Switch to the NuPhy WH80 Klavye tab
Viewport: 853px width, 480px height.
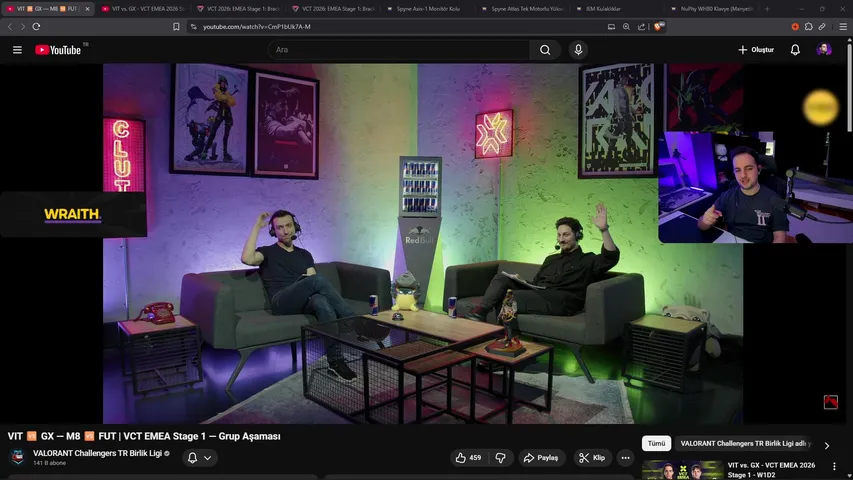click(712, 9)
